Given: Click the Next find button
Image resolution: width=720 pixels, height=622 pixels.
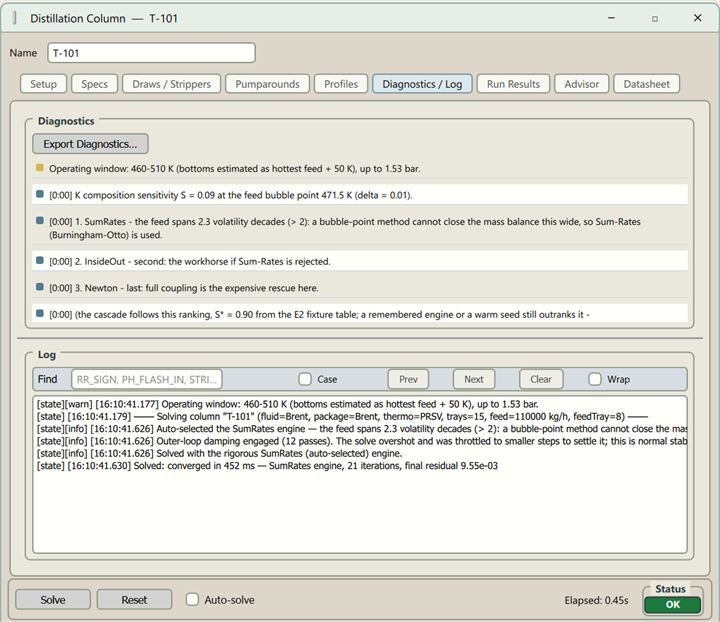Looking at the screenshot, I should [474, 379].
